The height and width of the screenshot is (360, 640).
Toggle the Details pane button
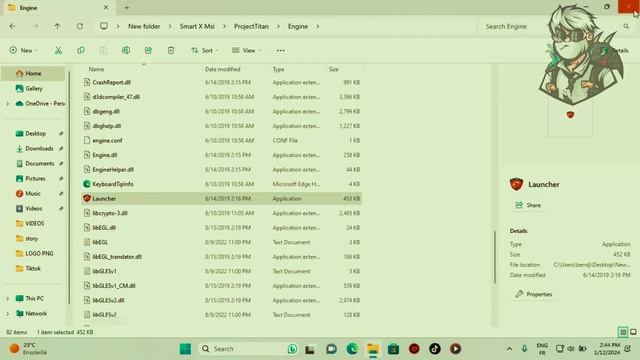coord(614,50)
